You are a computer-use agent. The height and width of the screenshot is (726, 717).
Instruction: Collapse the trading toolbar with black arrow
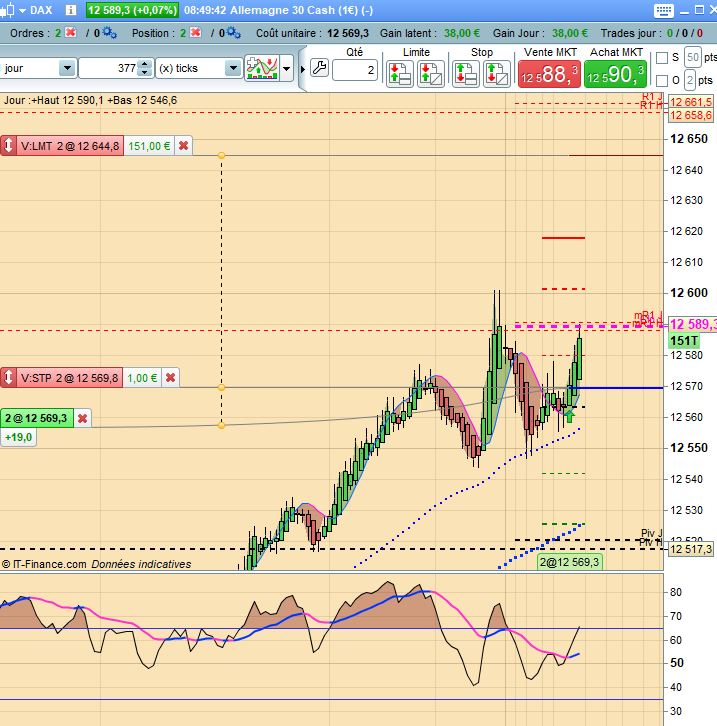pyautogui.click(x=303, y=69)
